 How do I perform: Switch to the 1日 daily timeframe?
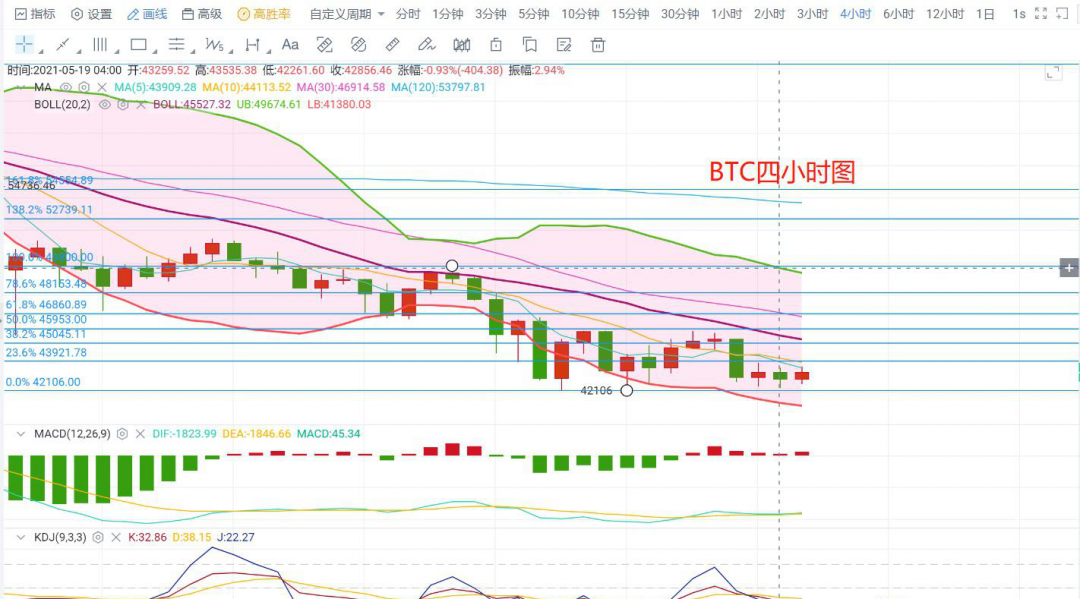click(985, 14)
